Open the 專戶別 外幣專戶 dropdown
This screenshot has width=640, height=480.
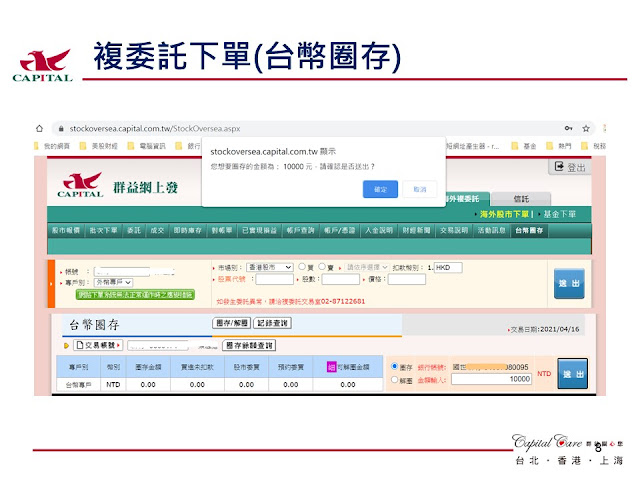(x=113, y=282)
